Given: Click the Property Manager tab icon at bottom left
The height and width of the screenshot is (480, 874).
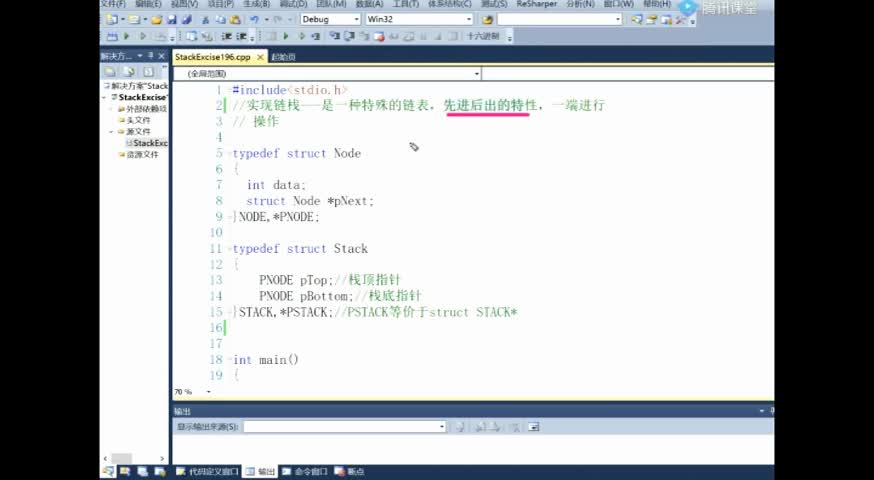Looking at the screenshot, I should click(x=143, y=472).
